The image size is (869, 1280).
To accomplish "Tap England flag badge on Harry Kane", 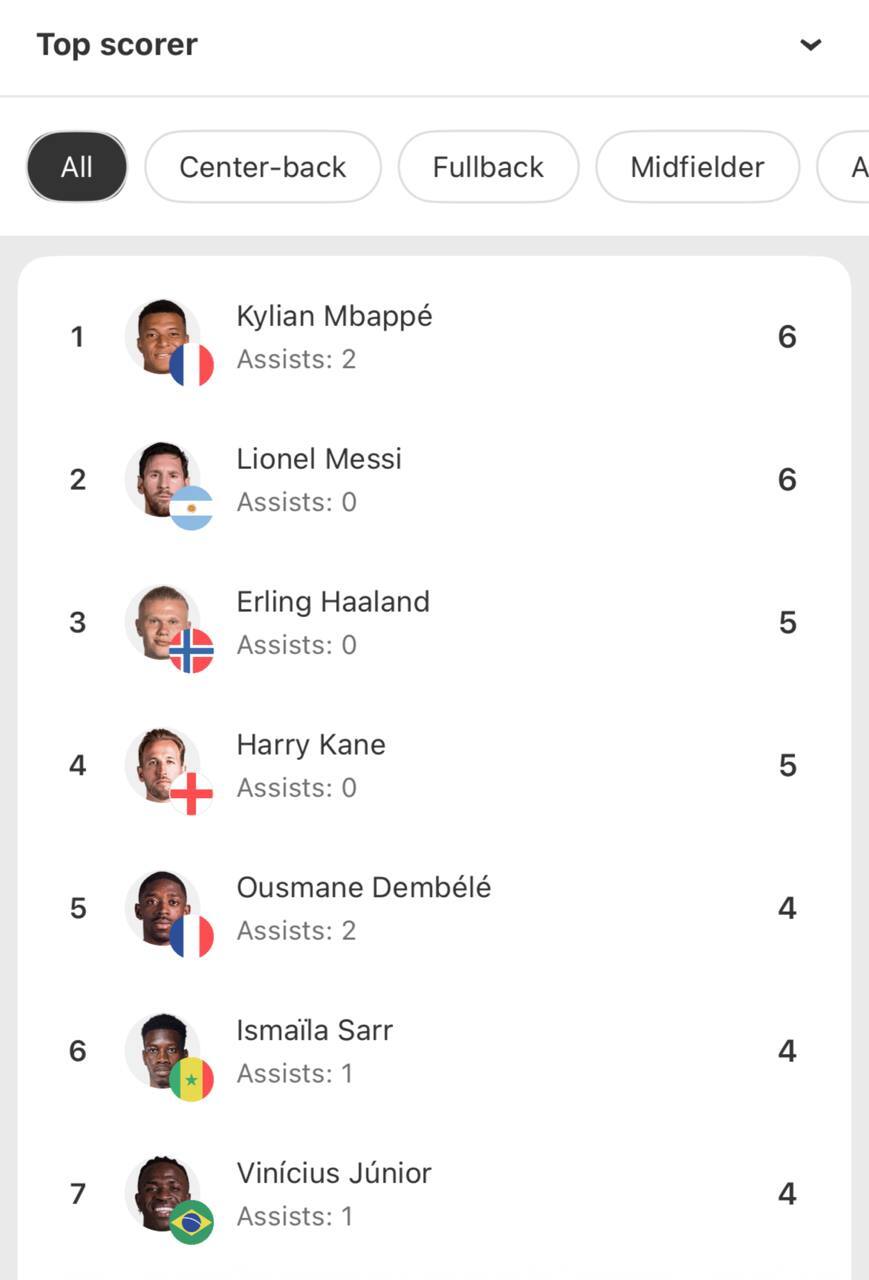I will [191, 794].
